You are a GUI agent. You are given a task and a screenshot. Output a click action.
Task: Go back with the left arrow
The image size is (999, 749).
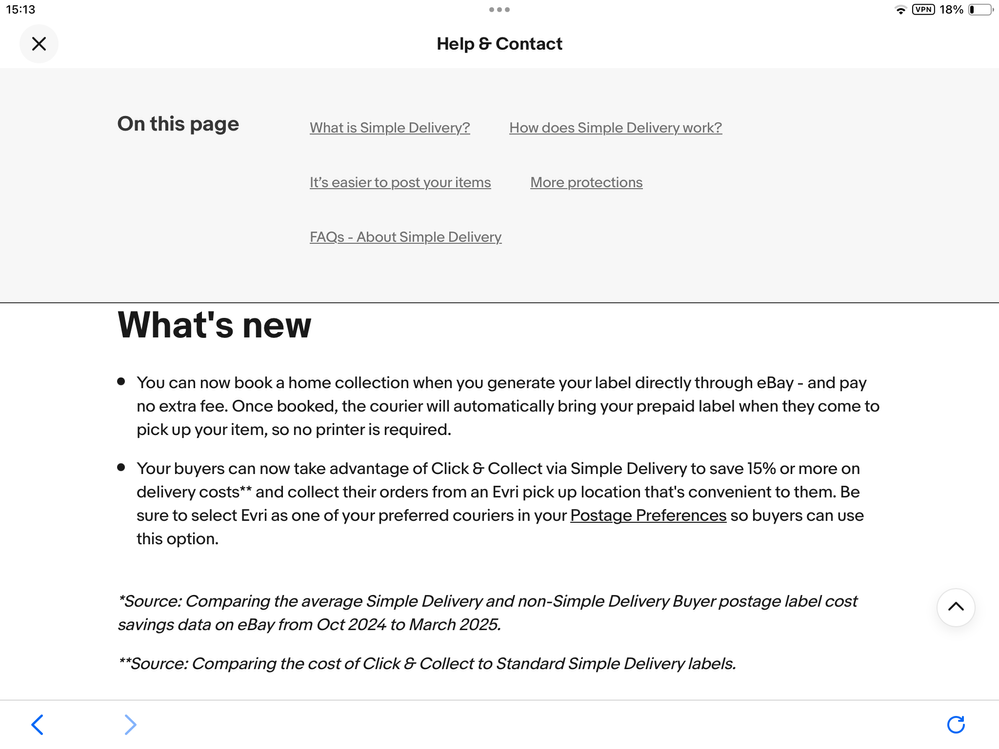pyautogui.click(x=37, y=724)
